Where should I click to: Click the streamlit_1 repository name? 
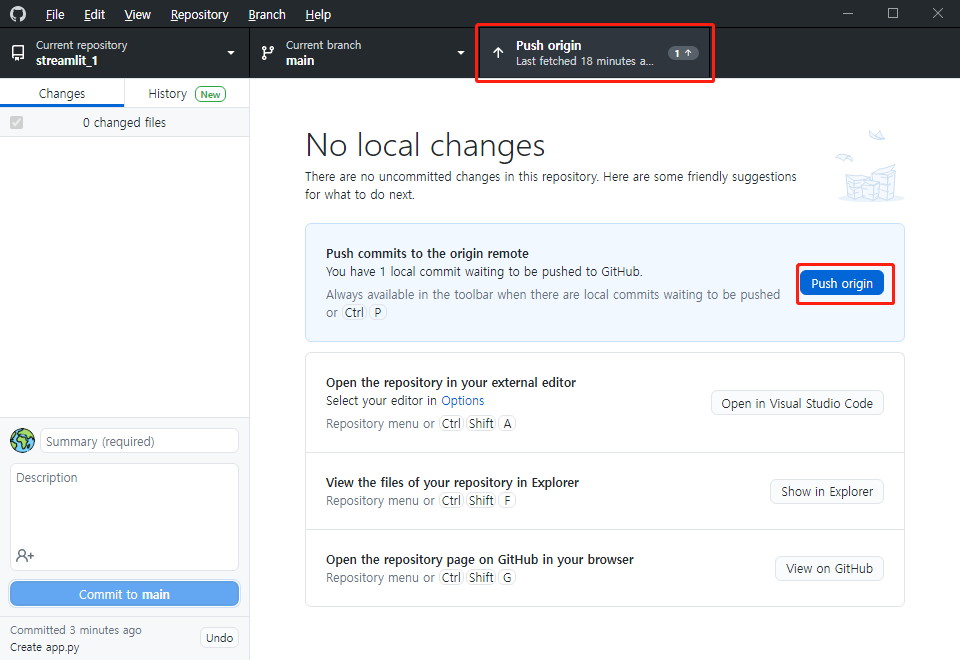coord(67,61)
